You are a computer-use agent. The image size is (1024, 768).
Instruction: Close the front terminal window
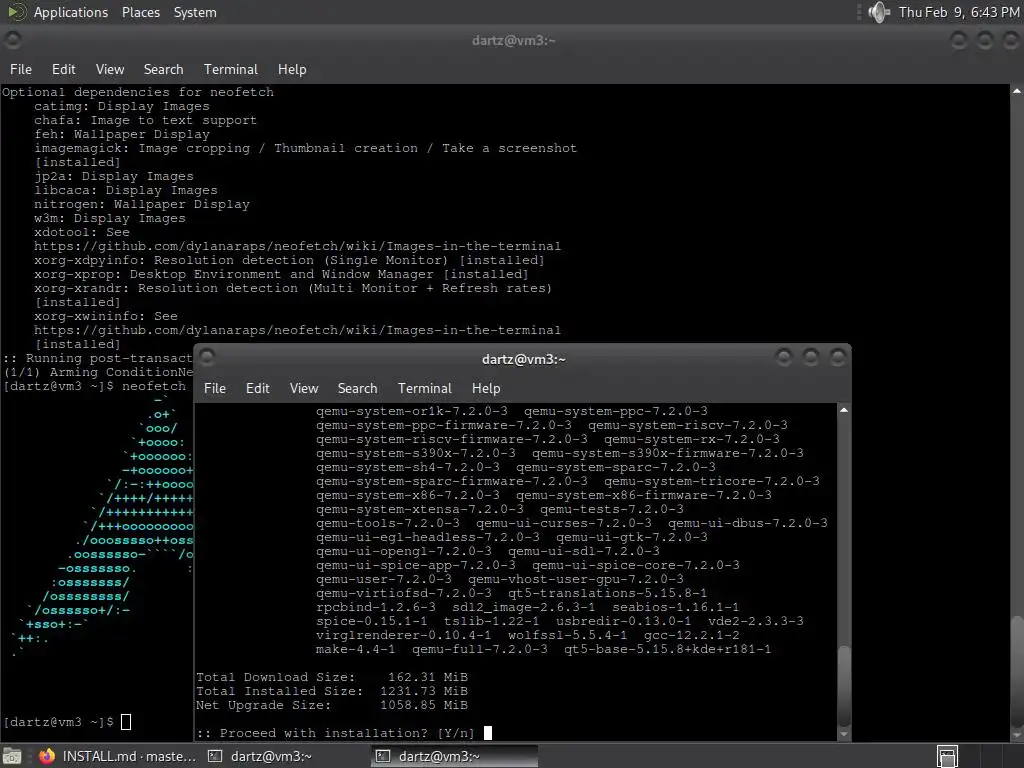point(837,357)
